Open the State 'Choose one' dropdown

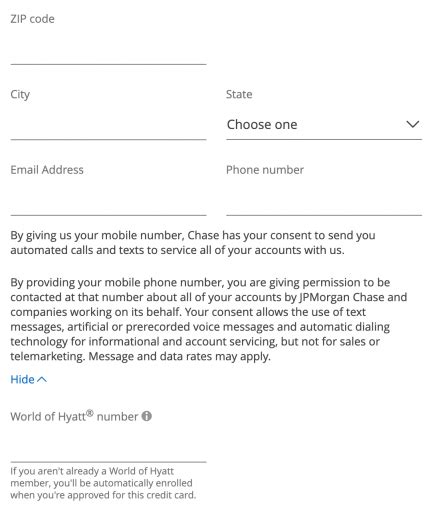click(324, 125)
